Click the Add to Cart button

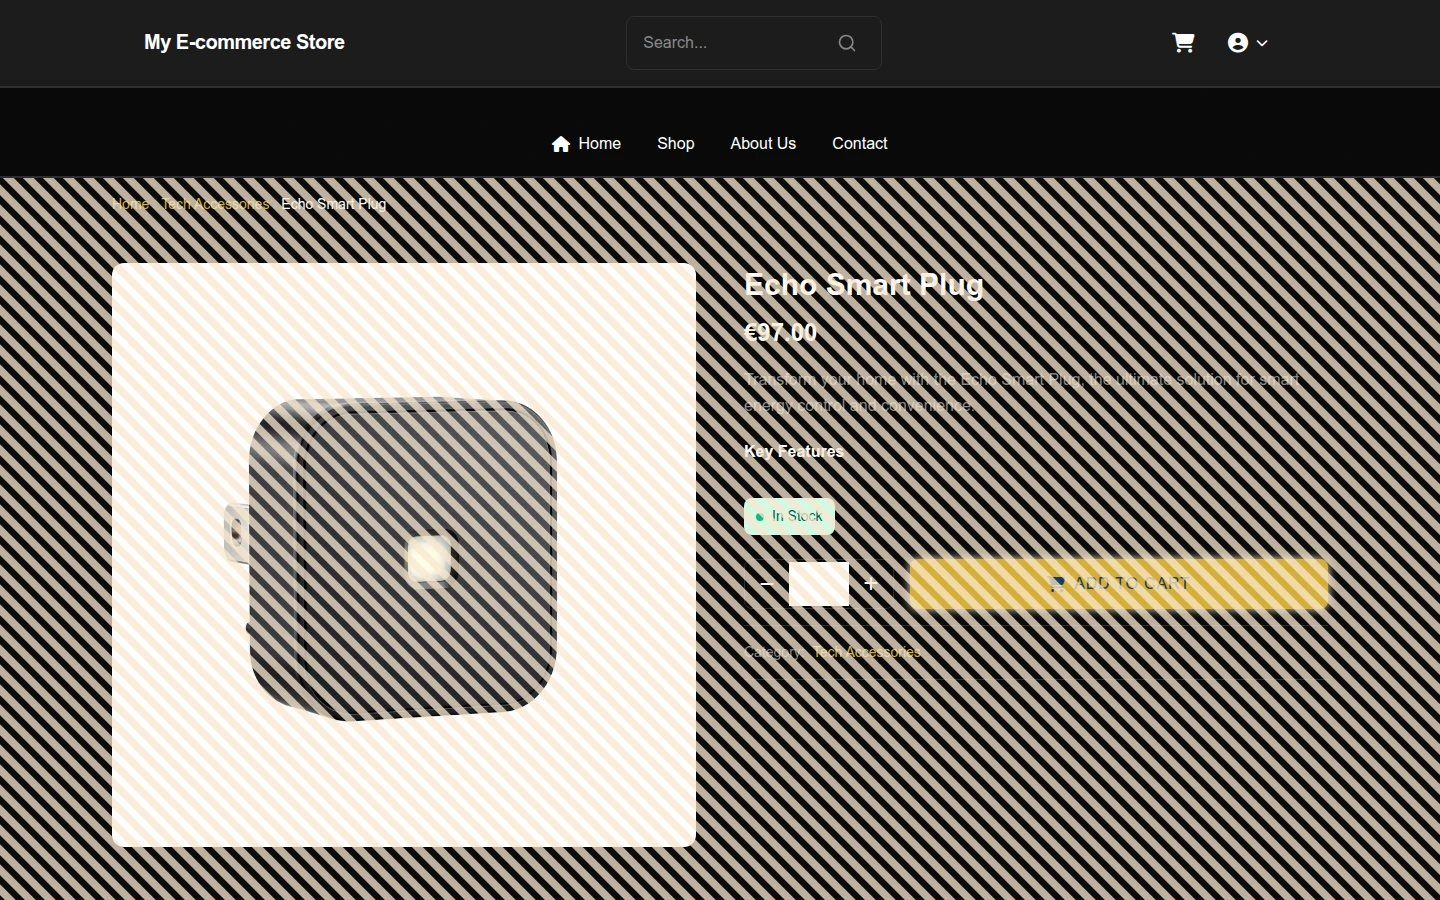[1119, 584]
